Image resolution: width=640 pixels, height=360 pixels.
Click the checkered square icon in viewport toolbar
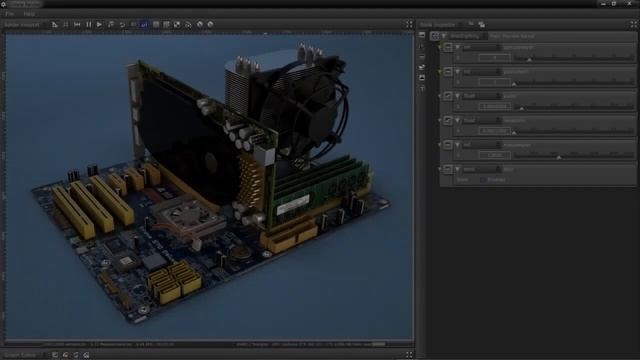pyautogui.click(x=177, y=24)
